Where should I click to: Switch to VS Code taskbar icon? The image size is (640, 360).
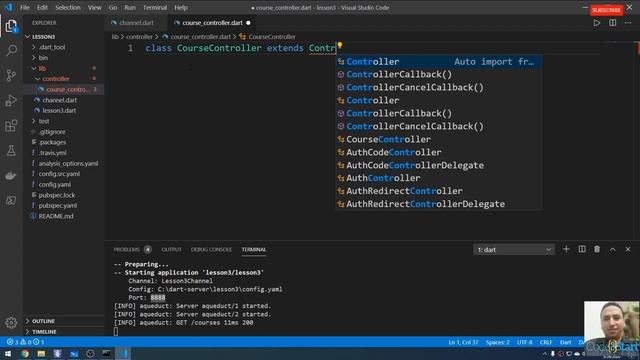123,353
